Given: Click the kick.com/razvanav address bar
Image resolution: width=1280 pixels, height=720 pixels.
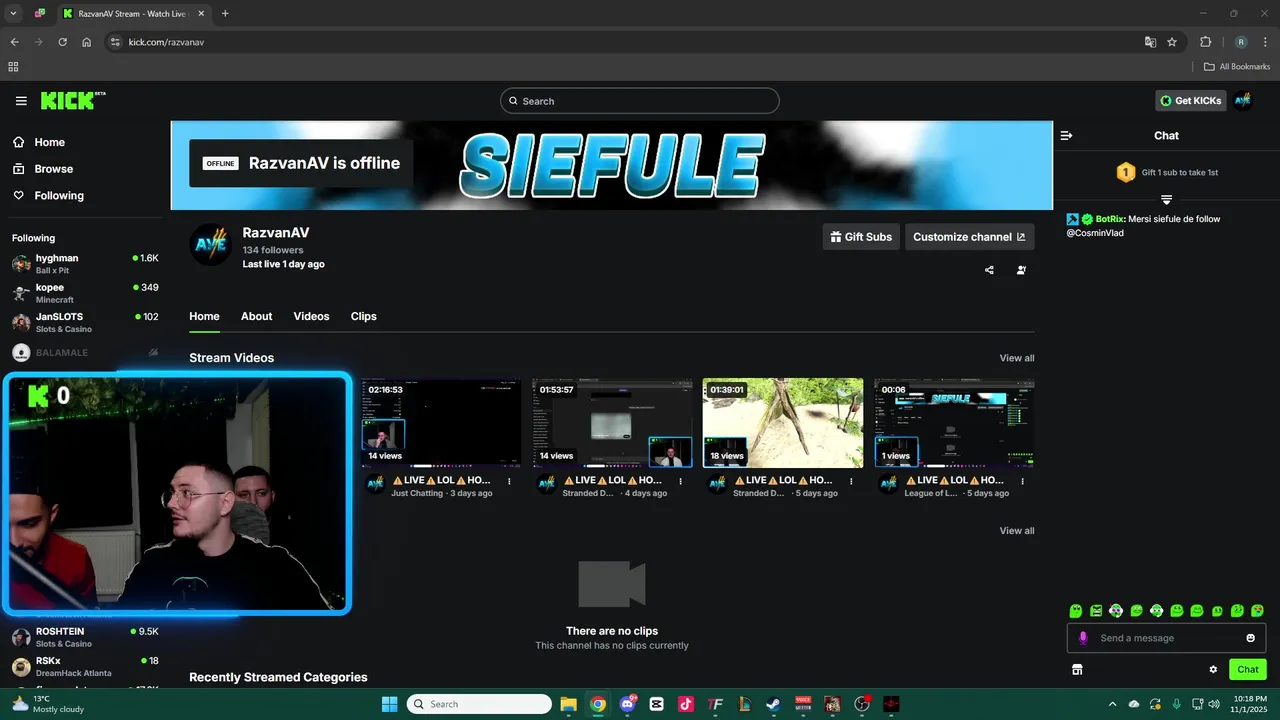Looking at the screenshot, I should tap(620, 42).
